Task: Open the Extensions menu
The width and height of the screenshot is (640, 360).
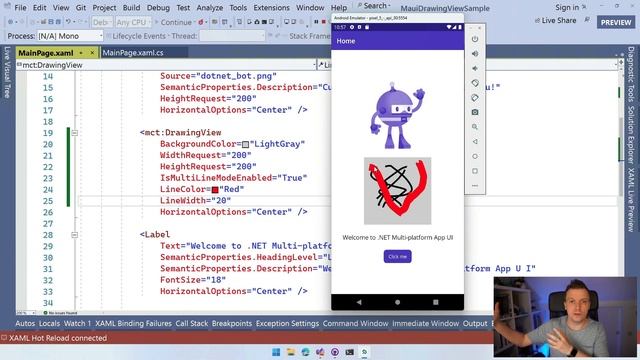Action: tap(271, 8)
